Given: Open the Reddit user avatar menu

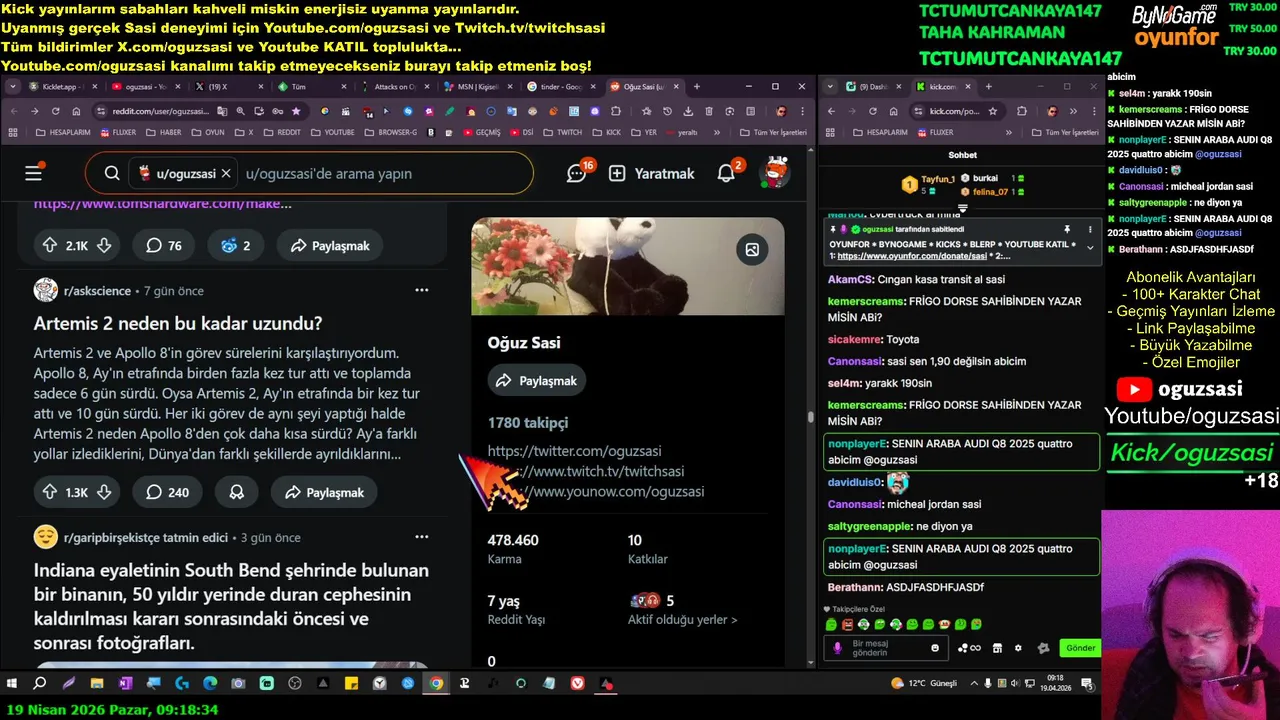Looking at the screenshot, I should pos(774,173).
